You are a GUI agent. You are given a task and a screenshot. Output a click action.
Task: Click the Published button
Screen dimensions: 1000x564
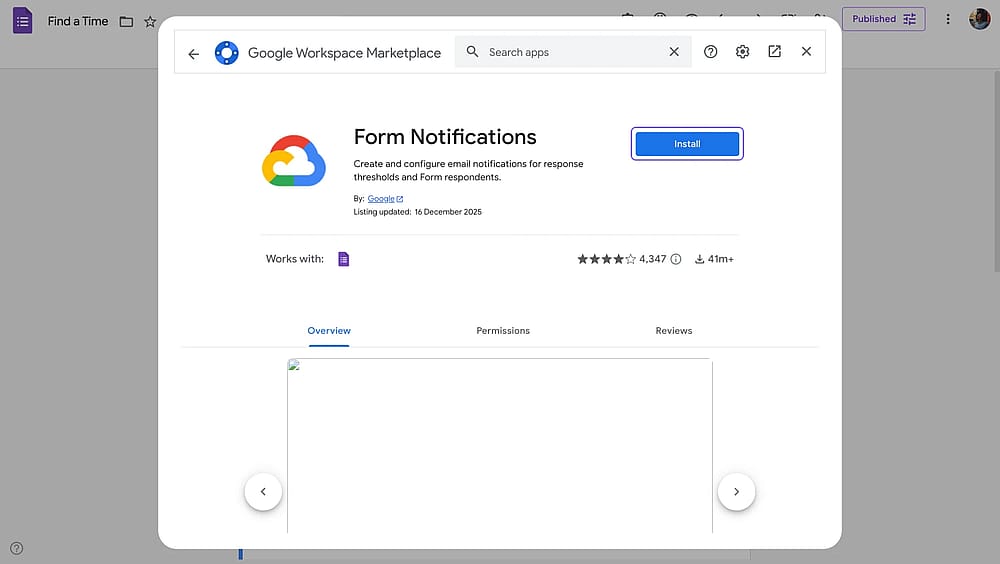coord(883,19)
